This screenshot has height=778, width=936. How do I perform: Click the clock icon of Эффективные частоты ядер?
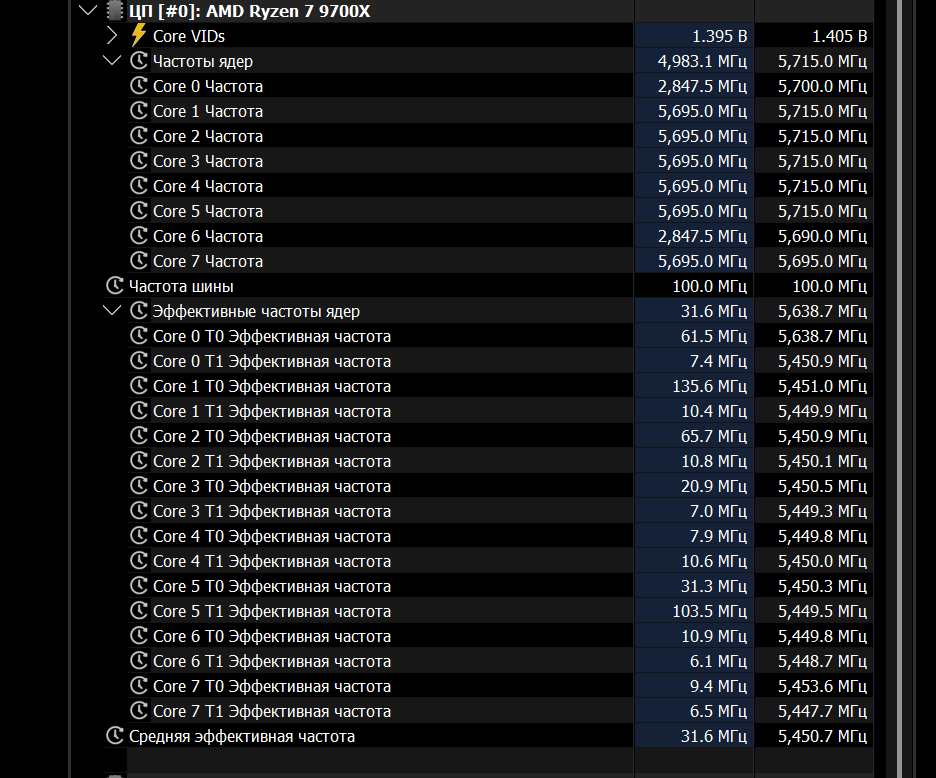click(x=138, y=310)
